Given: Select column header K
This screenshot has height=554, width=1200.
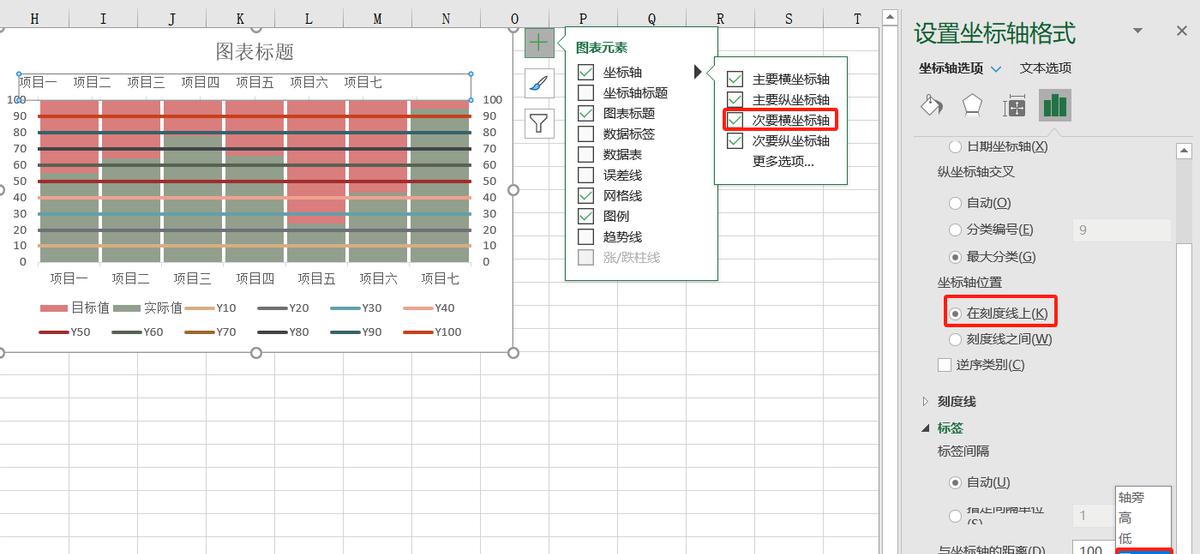Looking at the screenshot, I should click(x=240, y=18).
